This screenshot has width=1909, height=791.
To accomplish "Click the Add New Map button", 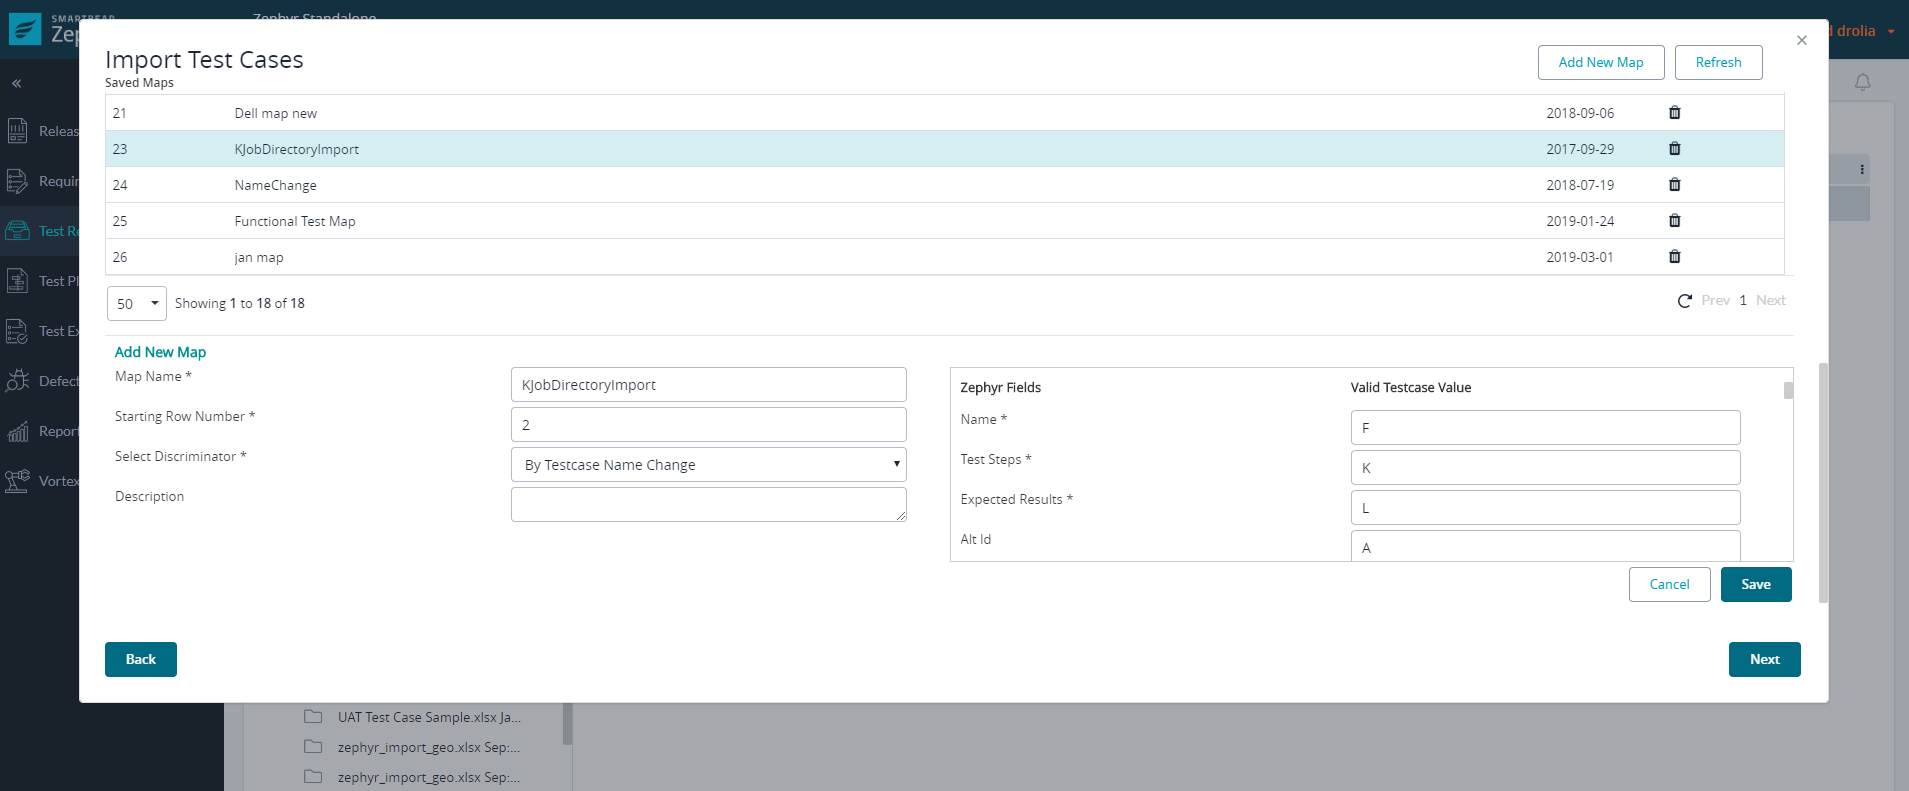I will click(1600, 62).
